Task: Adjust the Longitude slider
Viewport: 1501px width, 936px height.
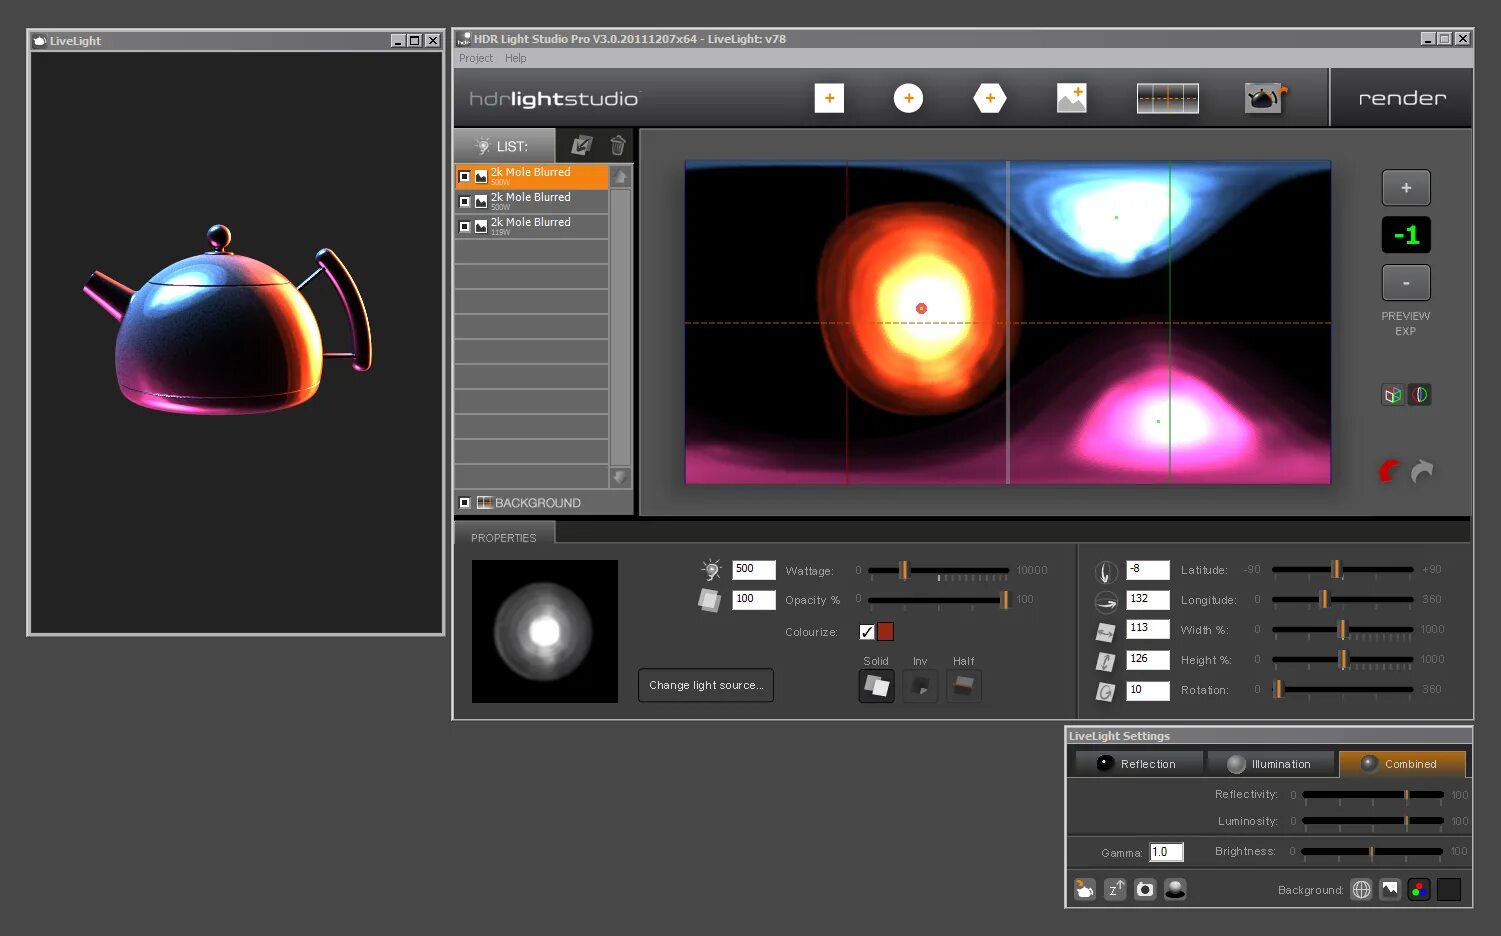Action: click(1342, 600)
